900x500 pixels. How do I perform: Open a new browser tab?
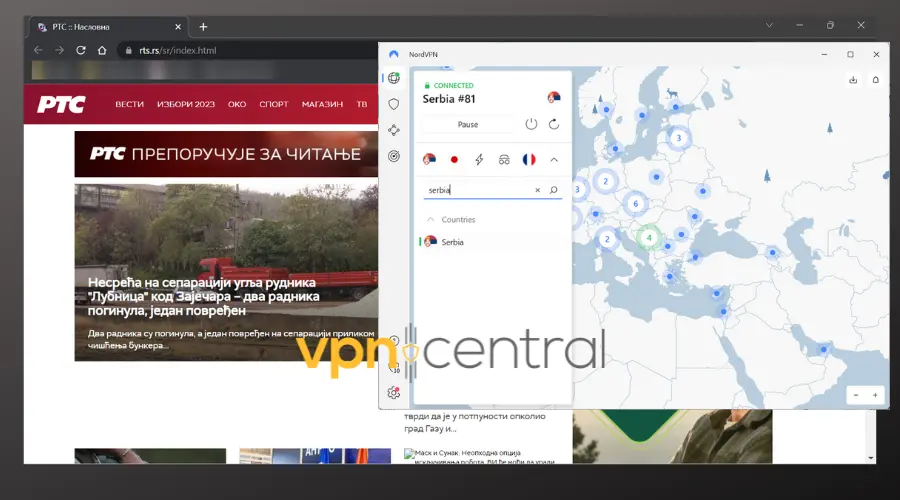point(203,26)
